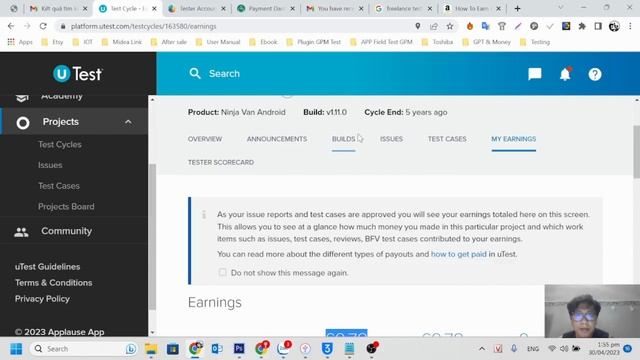
Task: Open Test Cases in the sidebar
Action: tap(59, 186)
